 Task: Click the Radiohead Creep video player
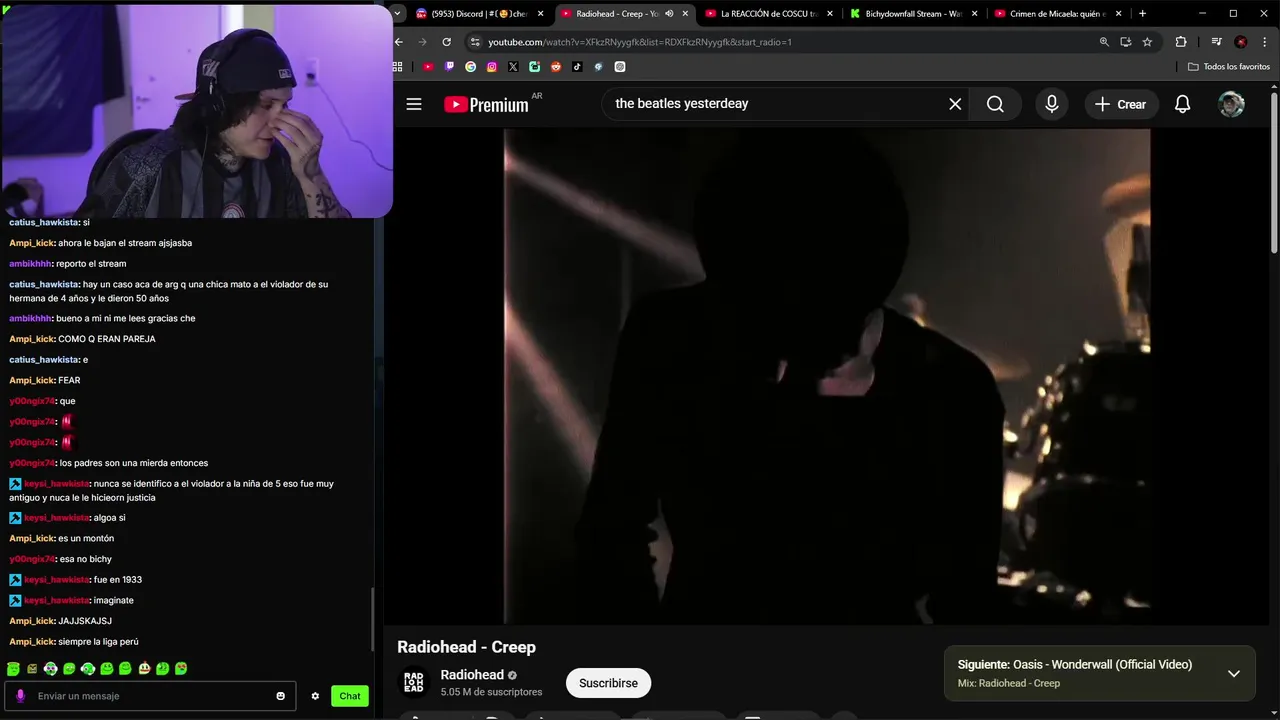point(826,376)
